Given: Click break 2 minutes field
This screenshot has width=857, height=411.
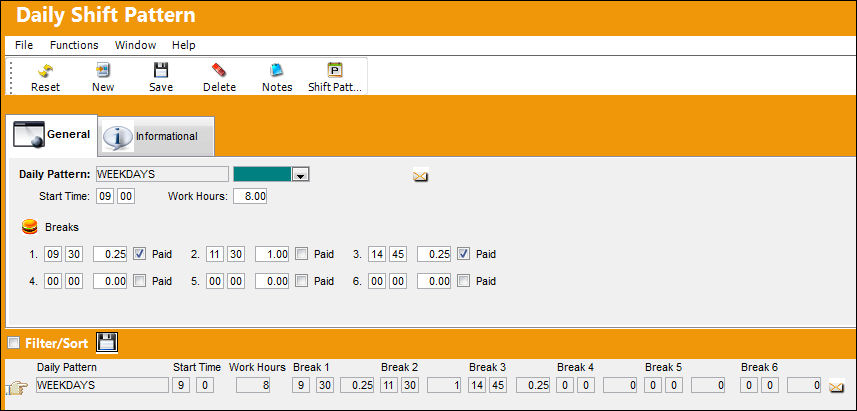Looking at the screenshot, I should tap(236, 254).
